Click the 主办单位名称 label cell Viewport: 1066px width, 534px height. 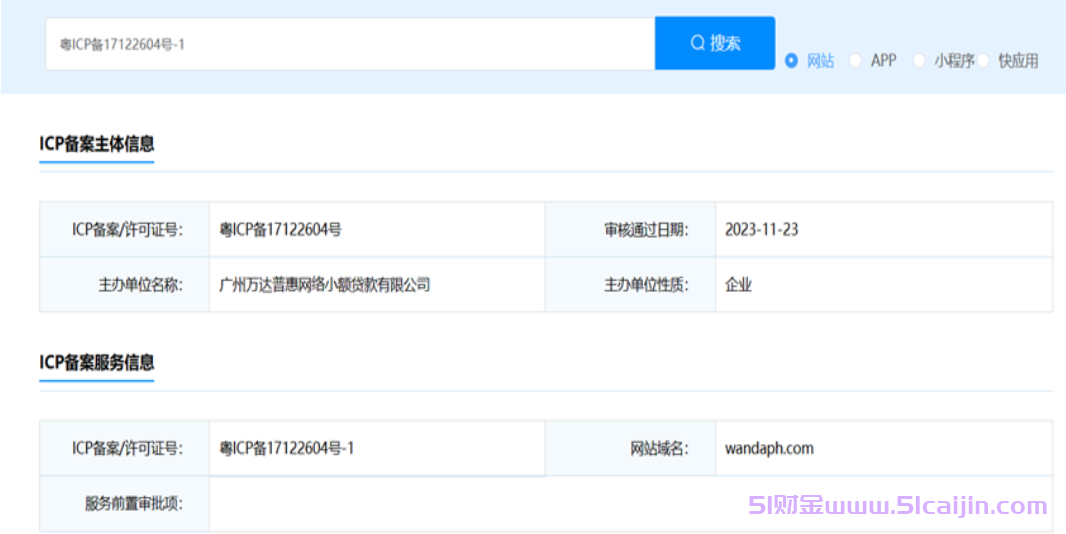point(124,284)
